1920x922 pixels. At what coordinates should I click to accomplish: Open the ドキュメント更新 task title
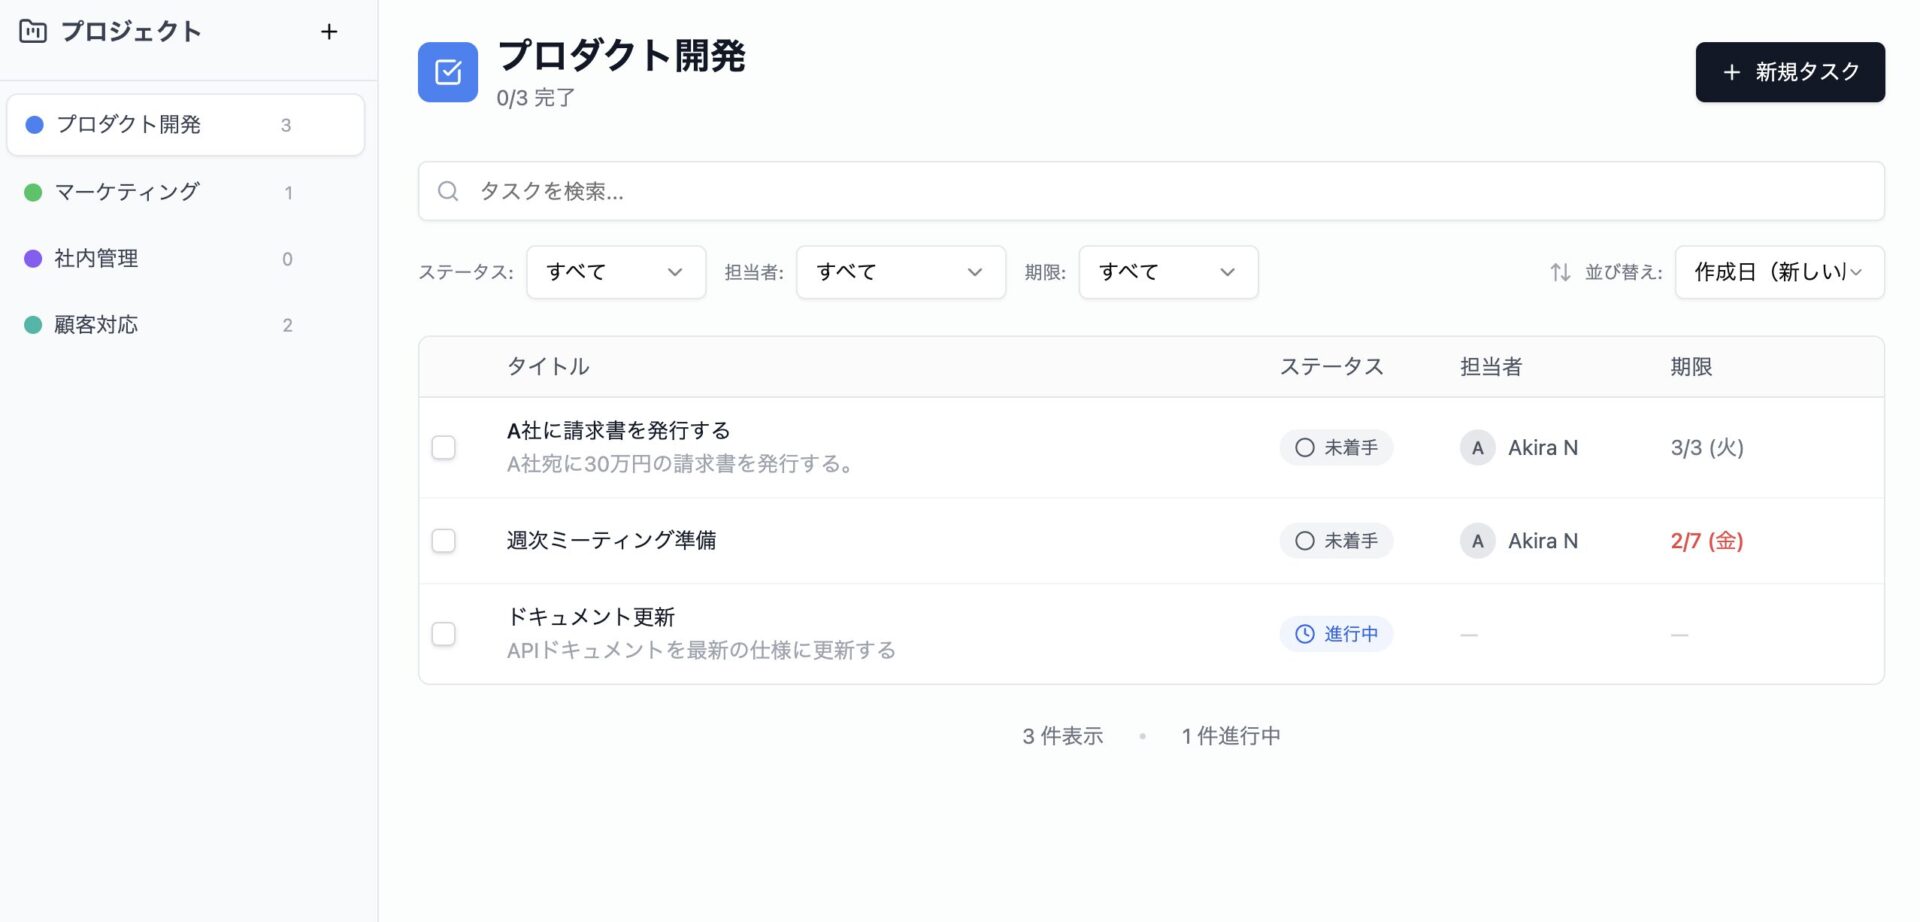tap(590, 617)
